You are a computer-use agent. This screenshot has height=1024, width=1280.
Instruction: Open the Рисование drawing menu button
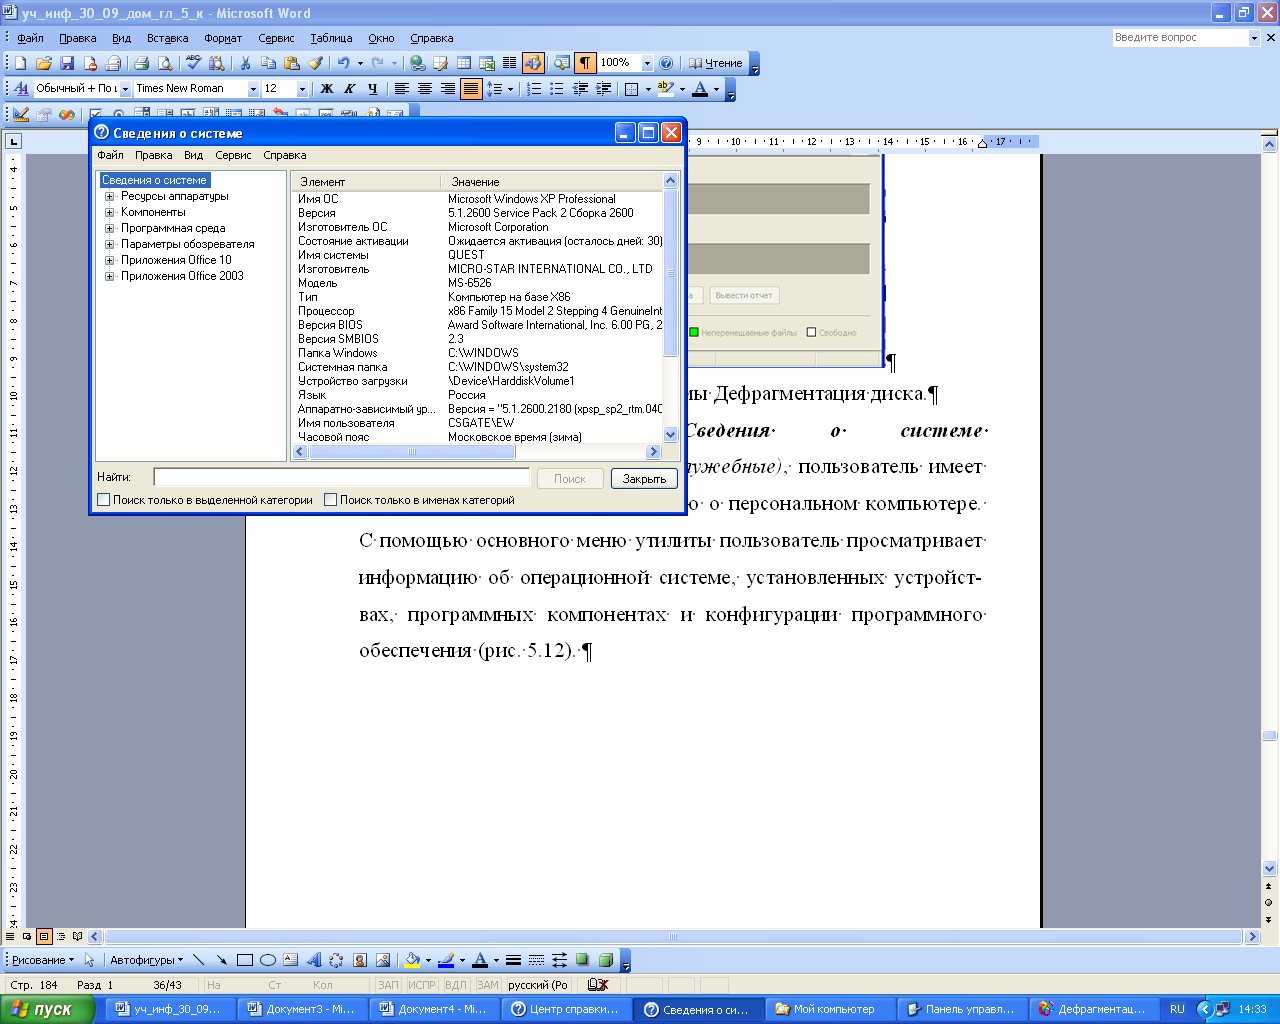tap(42, 960)
